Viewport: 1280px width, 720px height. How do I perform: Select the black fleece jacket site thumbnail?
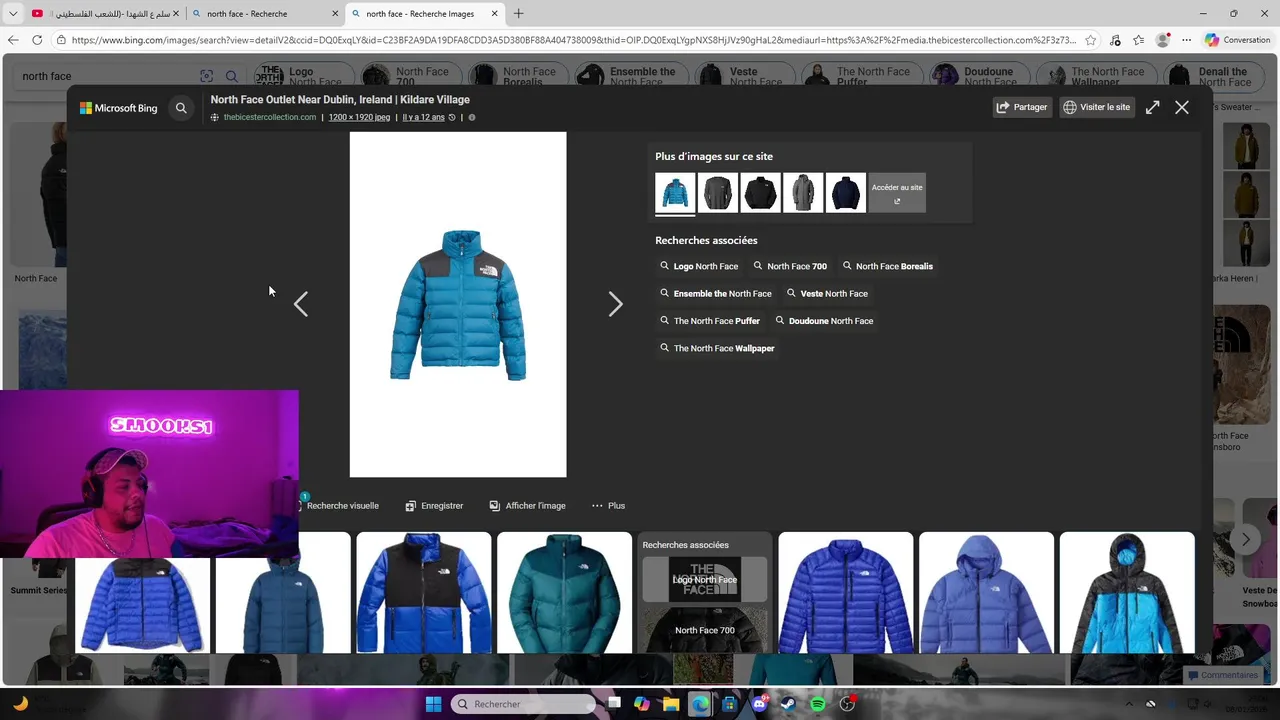tap(760, 192)
